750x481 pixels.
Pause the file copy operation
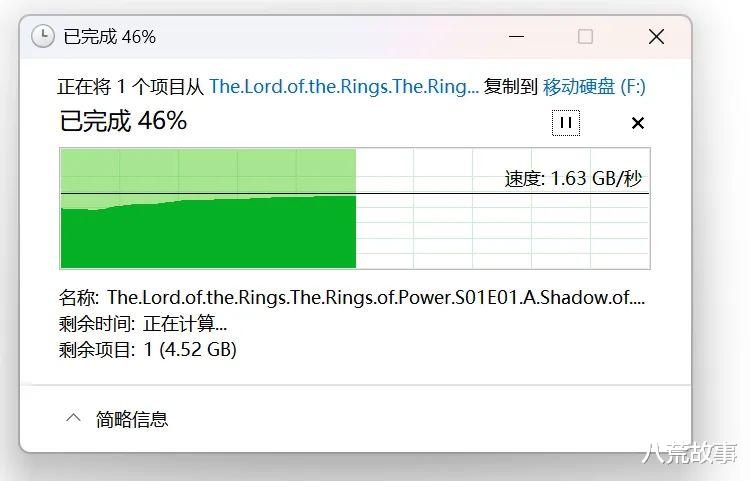[565, 122]
